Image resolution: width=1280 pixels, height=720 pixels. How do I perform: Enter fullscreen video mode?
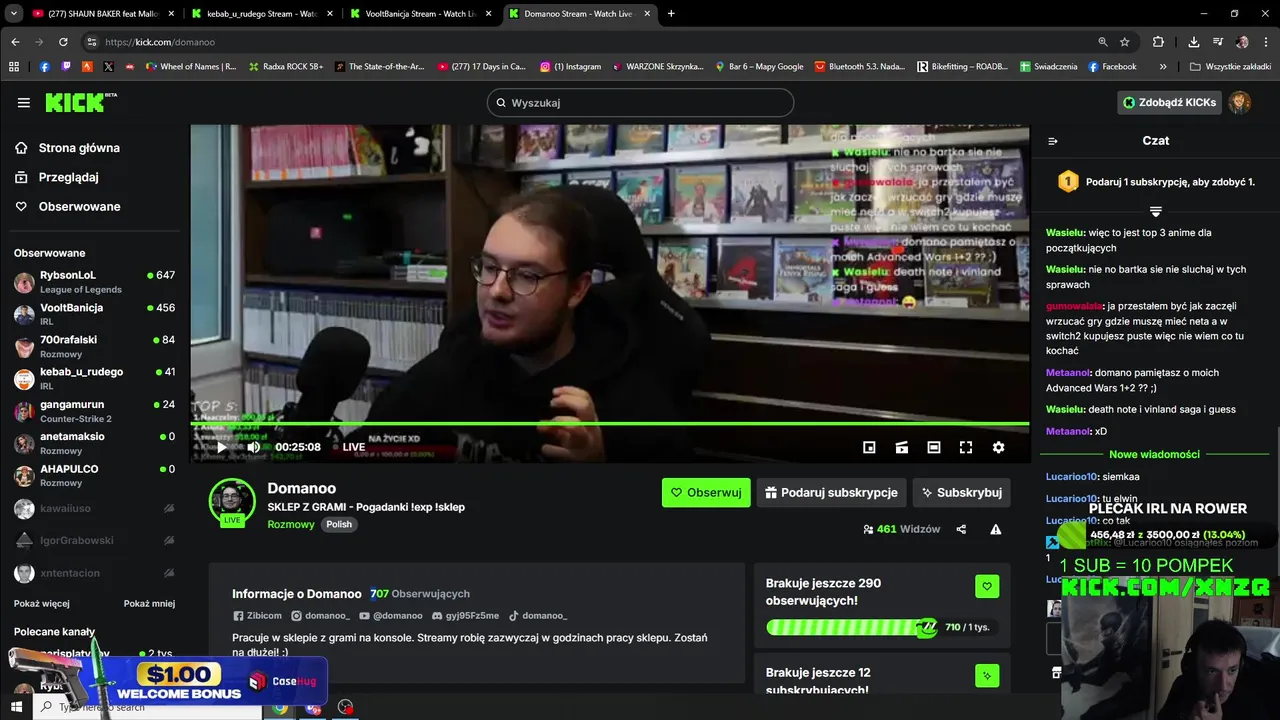(965, 447)
